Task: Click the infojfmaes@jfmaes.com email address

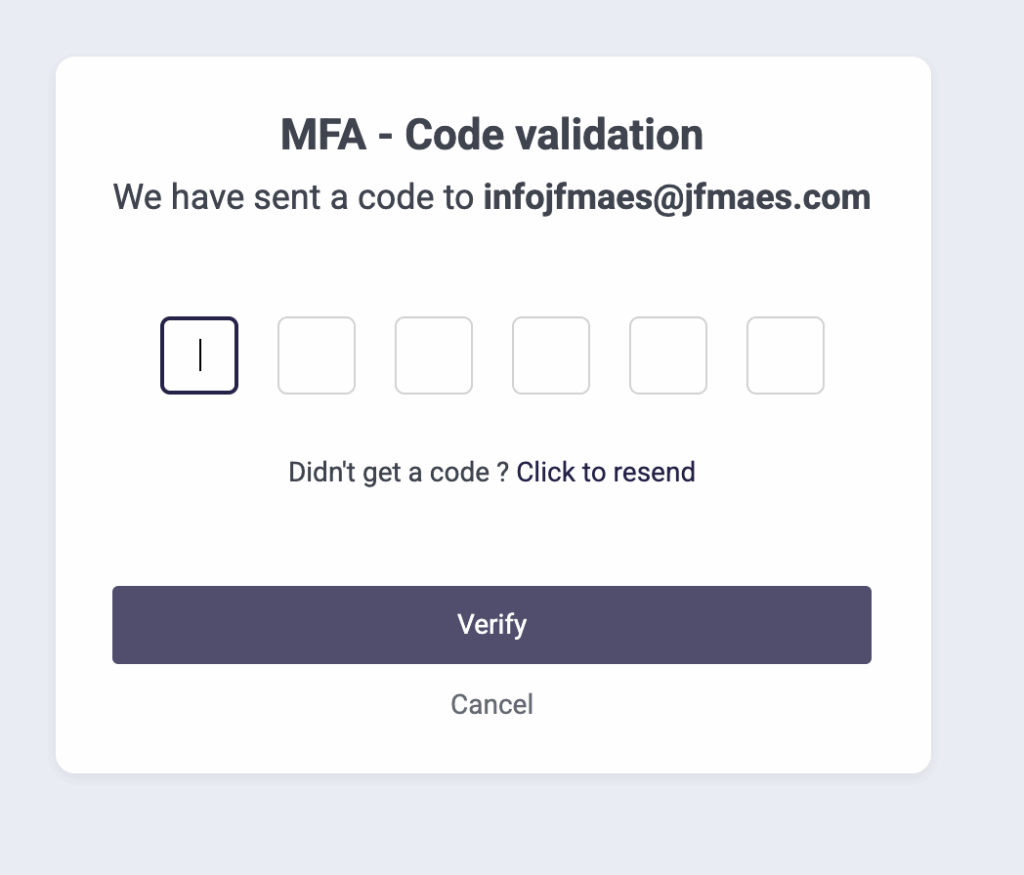Action: [677, 197]
